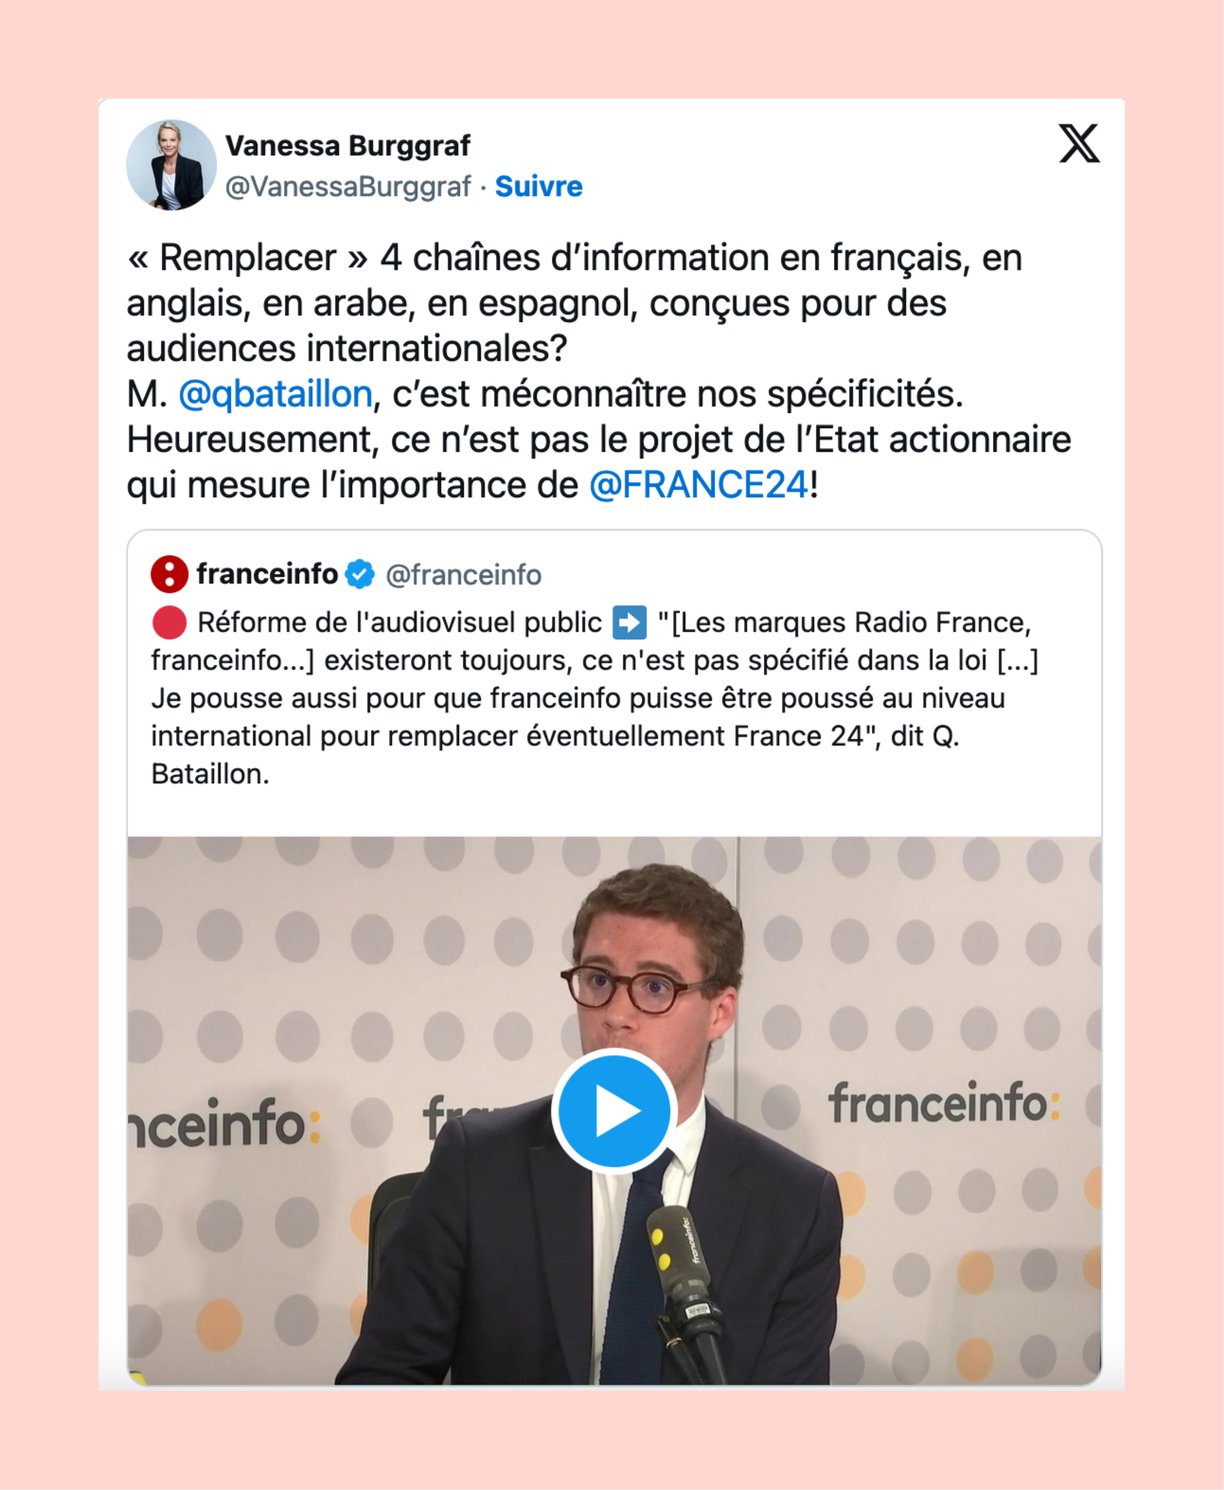Open Vanessa Burggraf's profile avatar
The width and height of the screenshot is (1224, 1490).
(171, 165)
